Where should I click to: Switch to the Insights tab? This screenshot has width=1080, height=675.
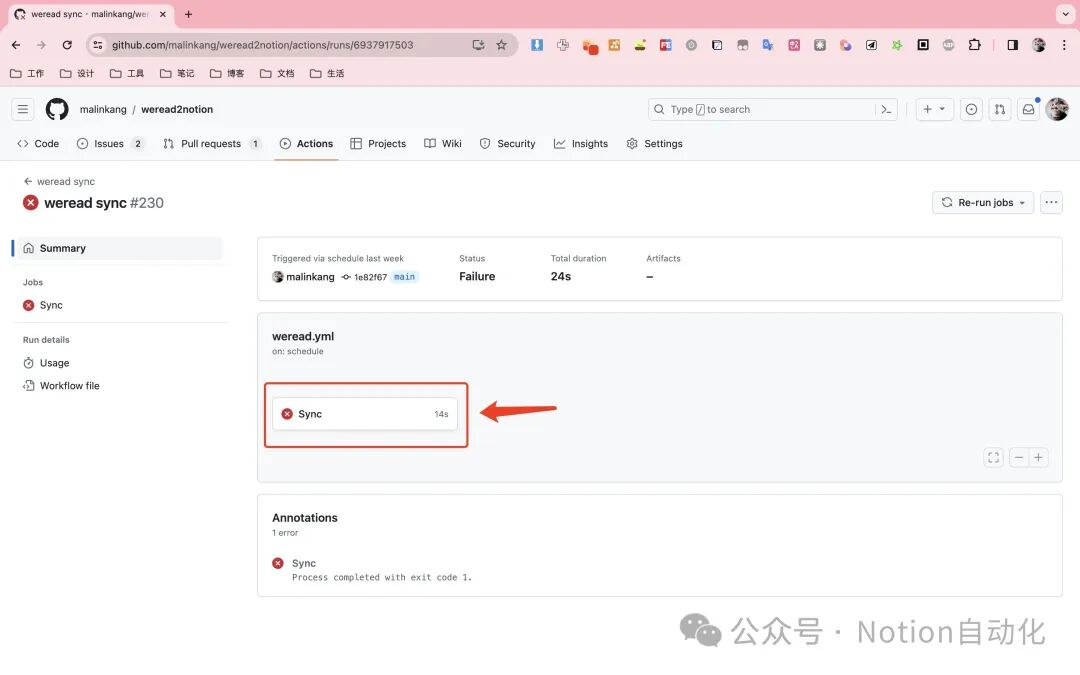pyautogui.click(x=581, y=143)
